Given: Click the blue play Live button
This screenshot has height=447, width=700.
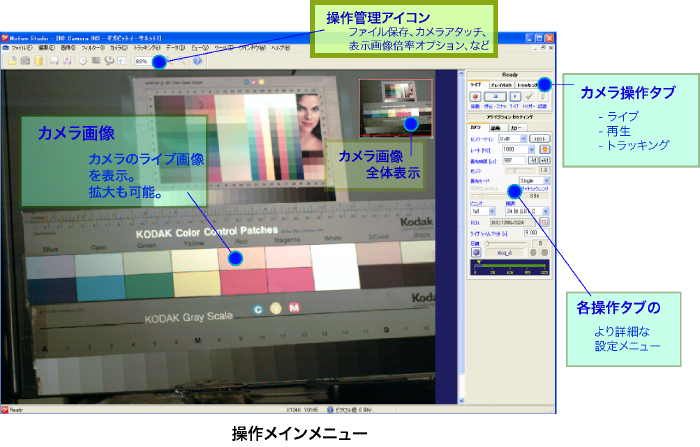Looking at the screenshot, I should point(515,96).
